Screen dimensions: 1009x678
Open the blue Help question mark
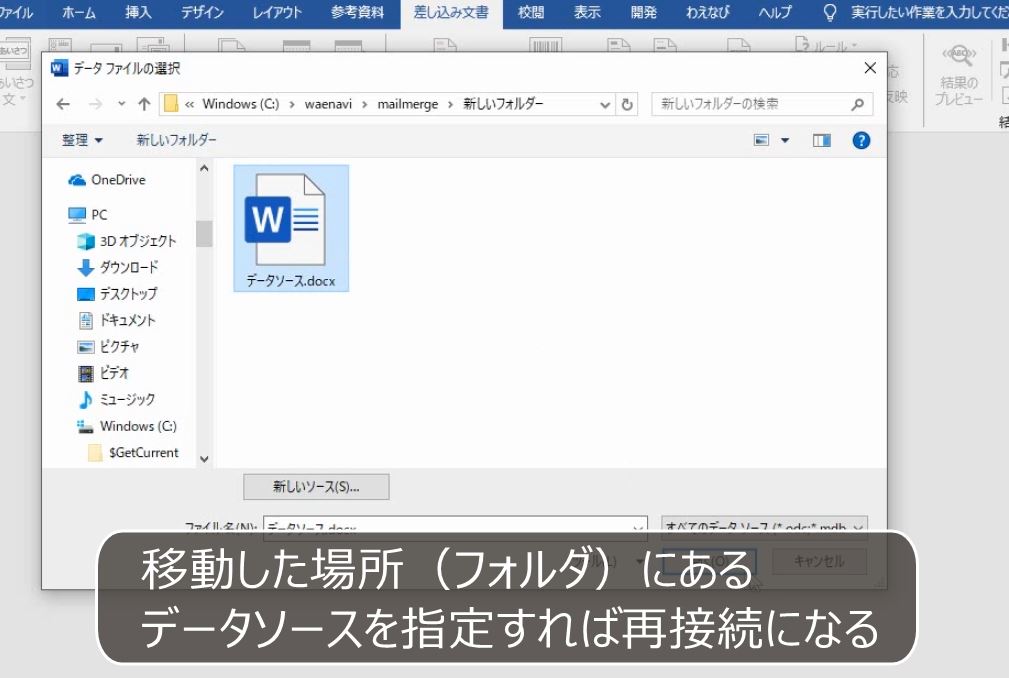point(861,140)
